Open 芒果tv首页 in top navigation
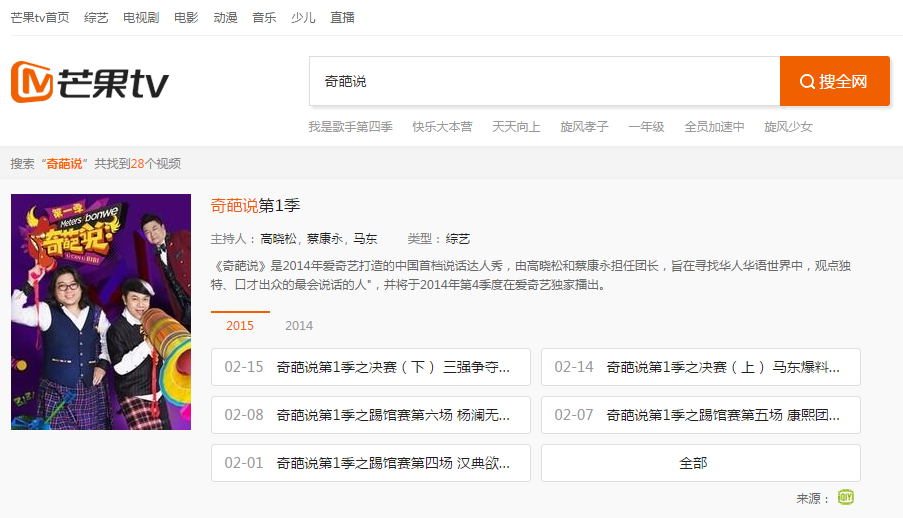 (40, 18)
